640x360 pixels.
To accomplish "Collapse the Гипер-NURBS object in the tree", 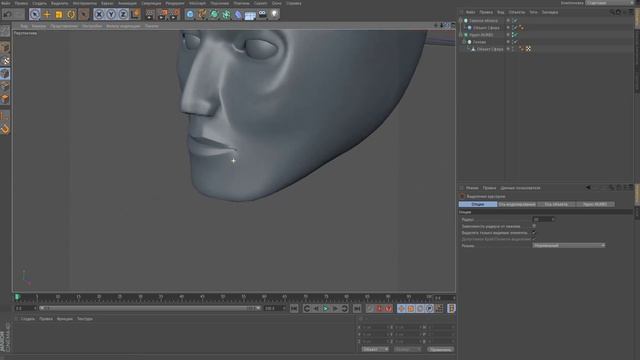I will point(461,35).
